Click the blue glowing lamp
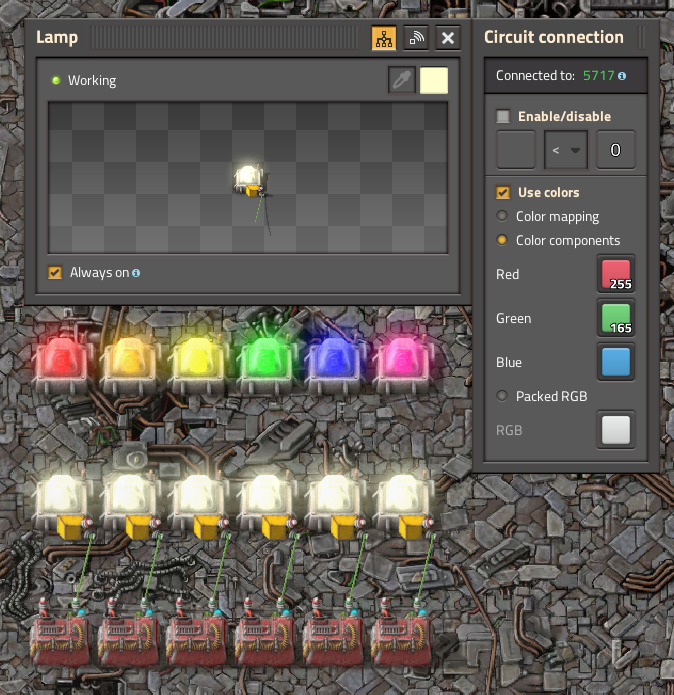Screen dimensions: 674x695 tap(335, 363)
